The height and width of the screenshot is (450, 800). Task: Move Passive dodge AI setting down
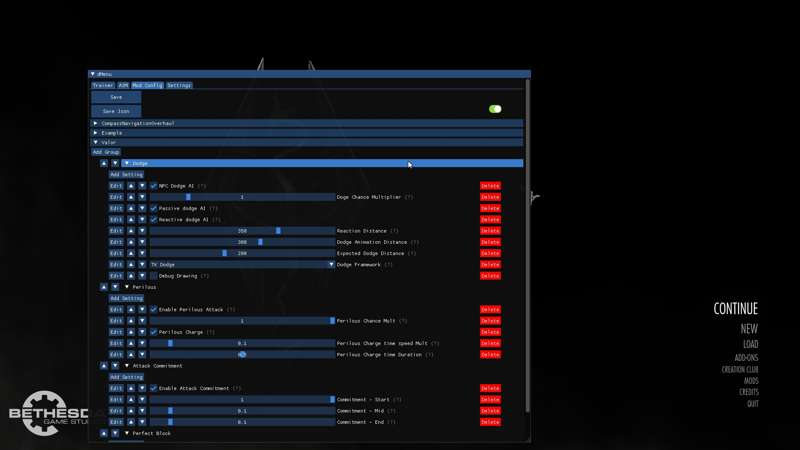[142, 208]
